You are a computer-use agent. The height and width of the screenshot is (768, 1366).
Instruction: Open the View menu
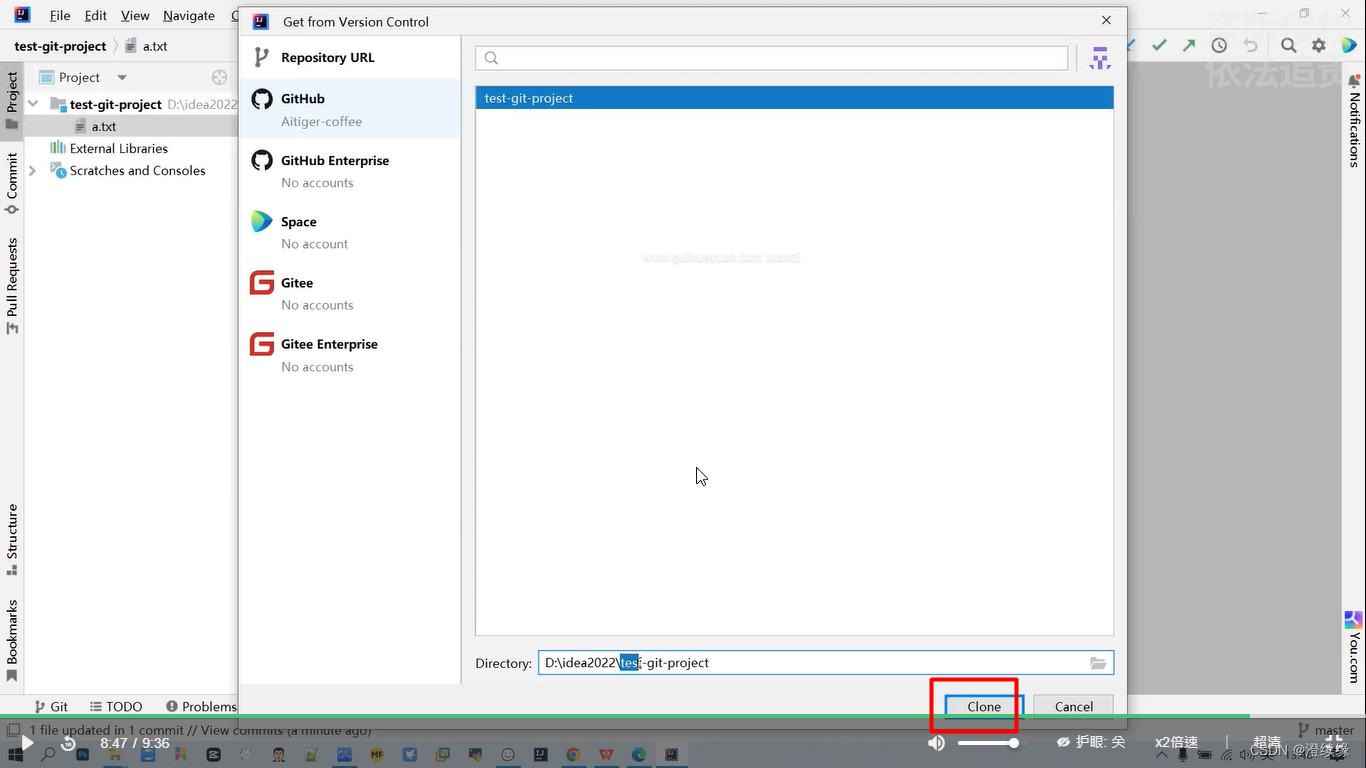[135, 16]
